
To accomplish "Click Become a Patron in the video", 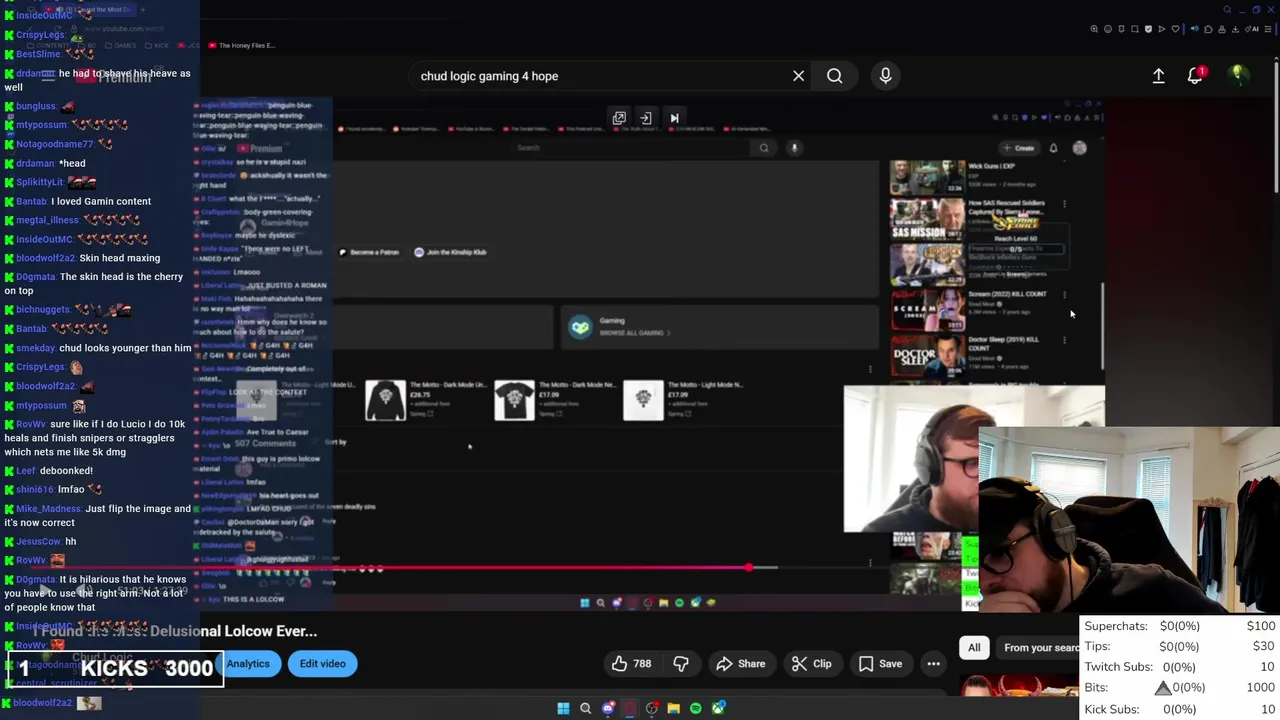I will pos(369,252).
